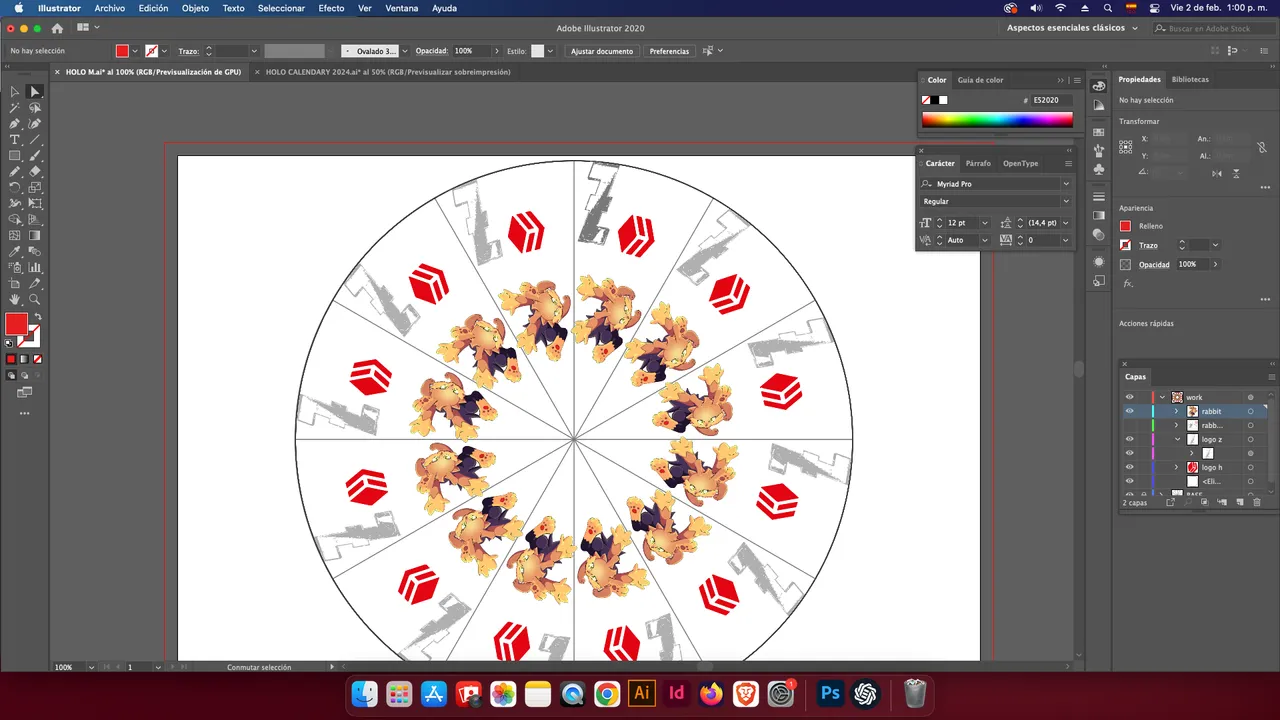This screenshot has height=720, width=1280.
Task: Select the Artboard tool
Action: click(x=15, y=283)
